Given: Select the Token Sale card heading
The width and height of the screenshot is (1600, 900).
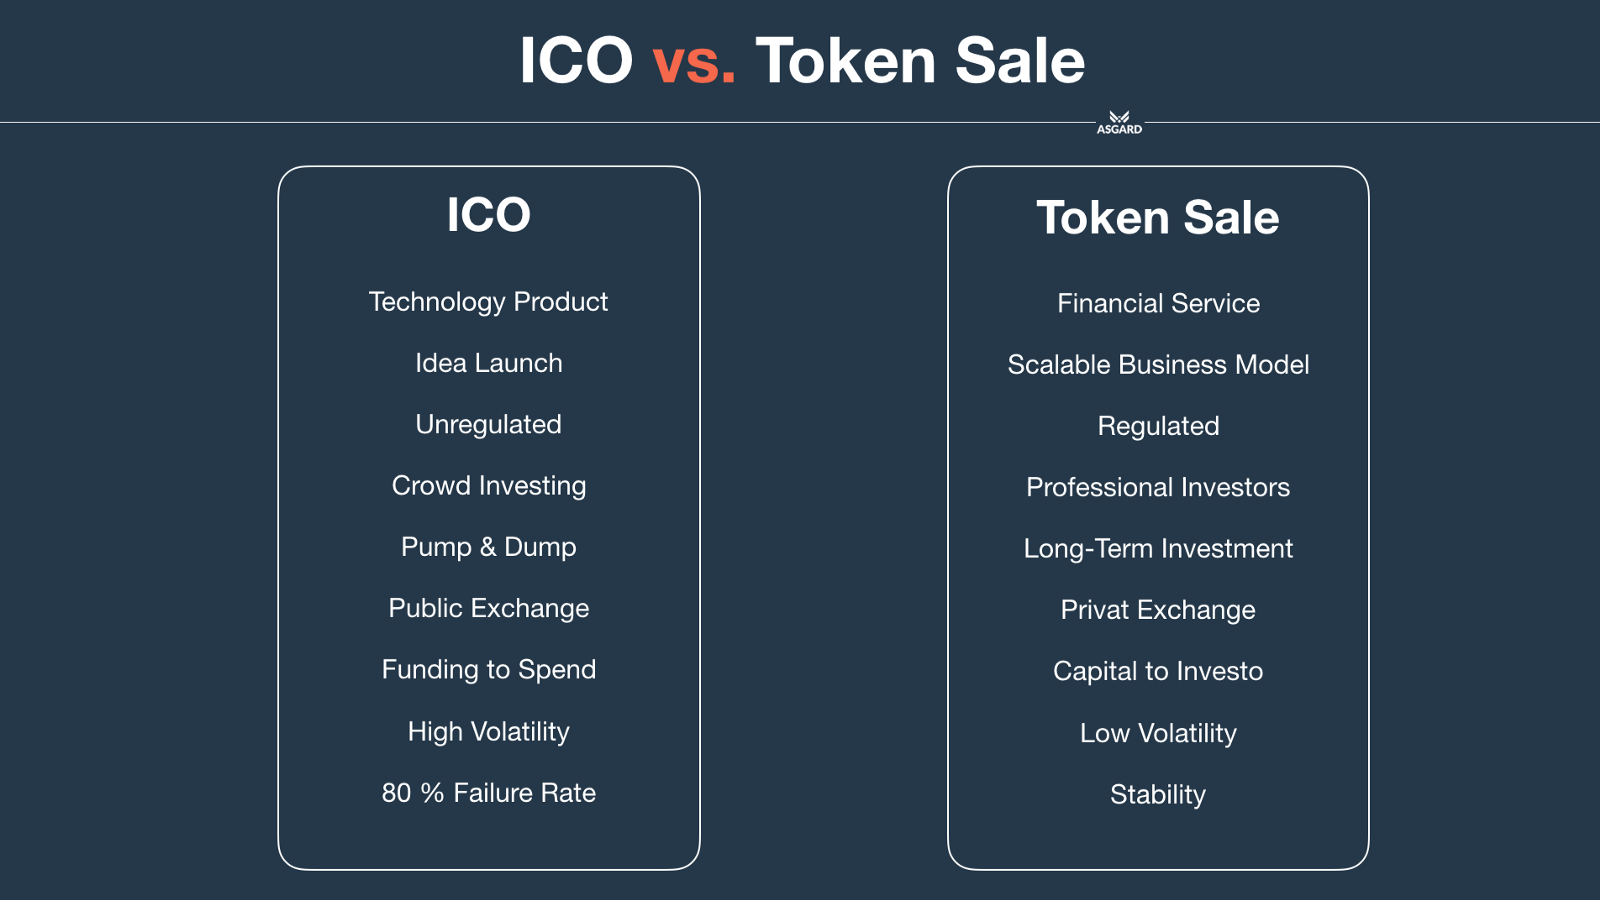Looking at the screenshot, I should pos(1157,218).
